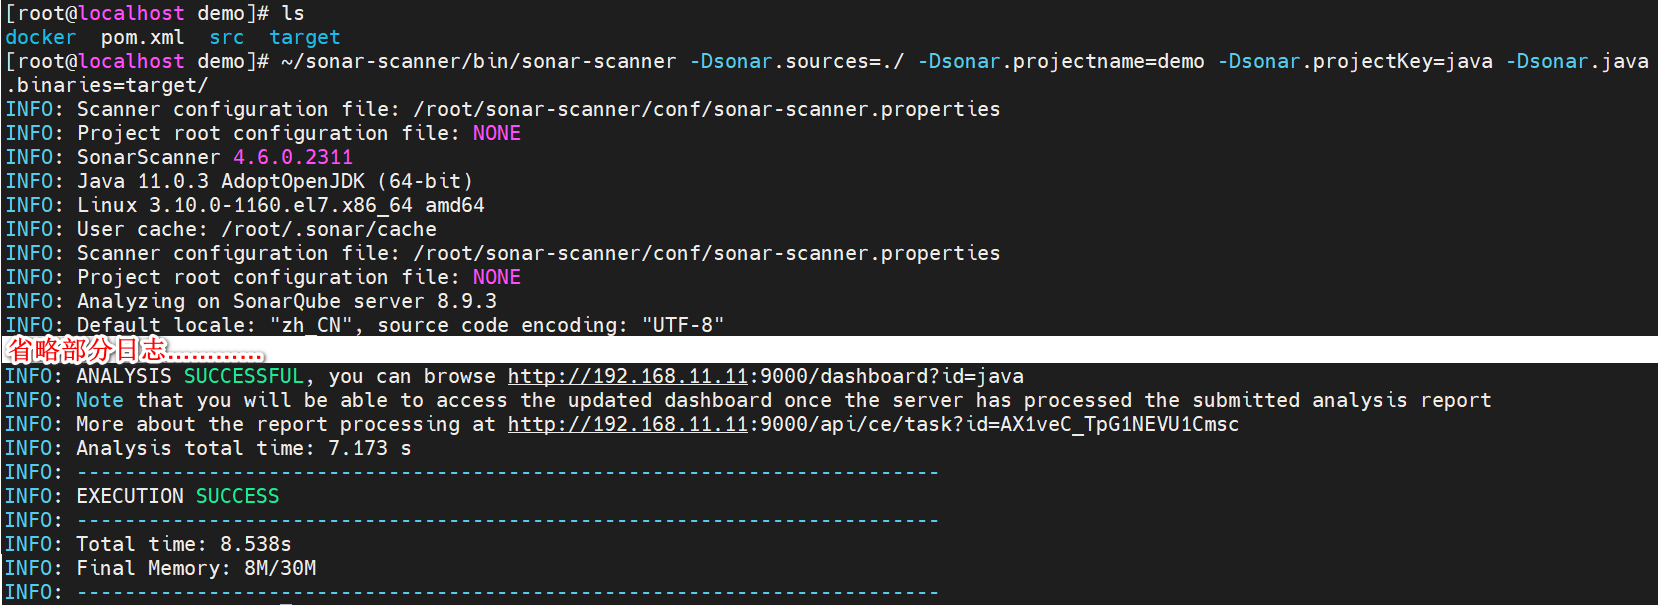Click the green SUCCESSFUL word after ANALYSIS
Image resolution: width=1658 pixels, height=605 pixels.
pyautogui.click(x=243, y=376)
